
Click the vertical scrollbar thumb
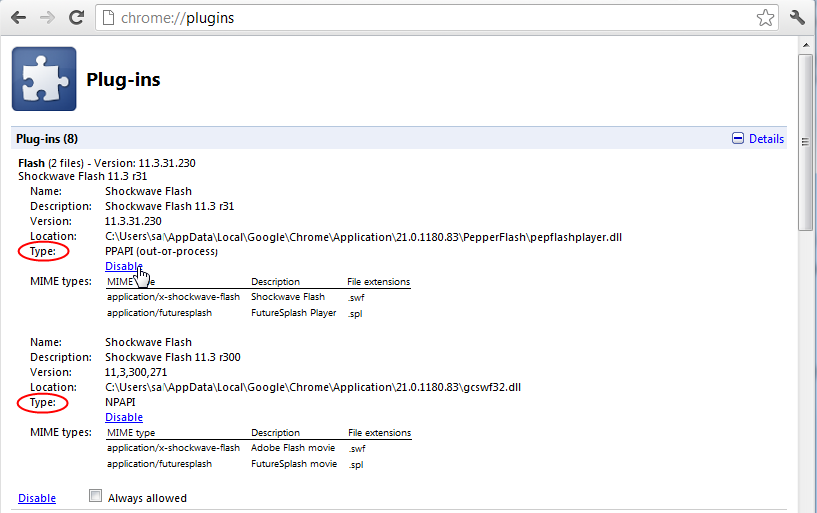pos(806,142)
